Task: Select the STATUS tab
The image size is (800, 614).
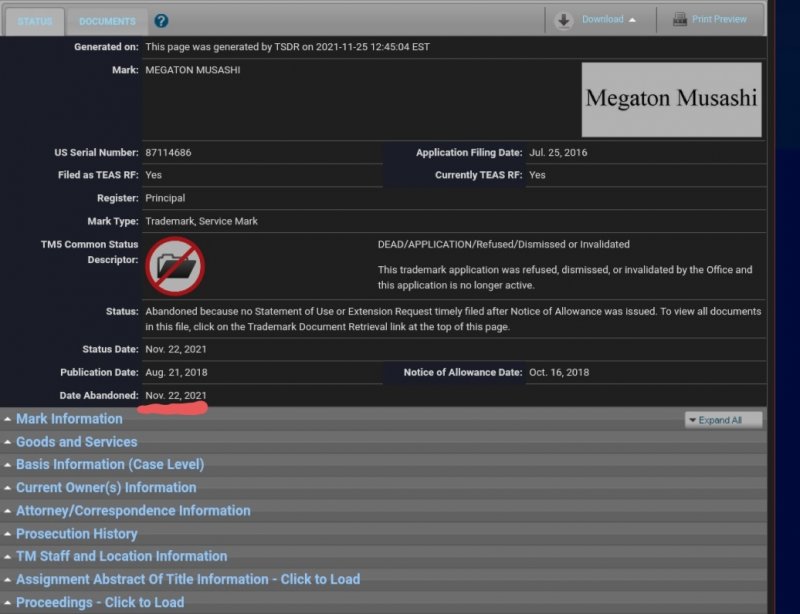Action: tap(37, 20)
